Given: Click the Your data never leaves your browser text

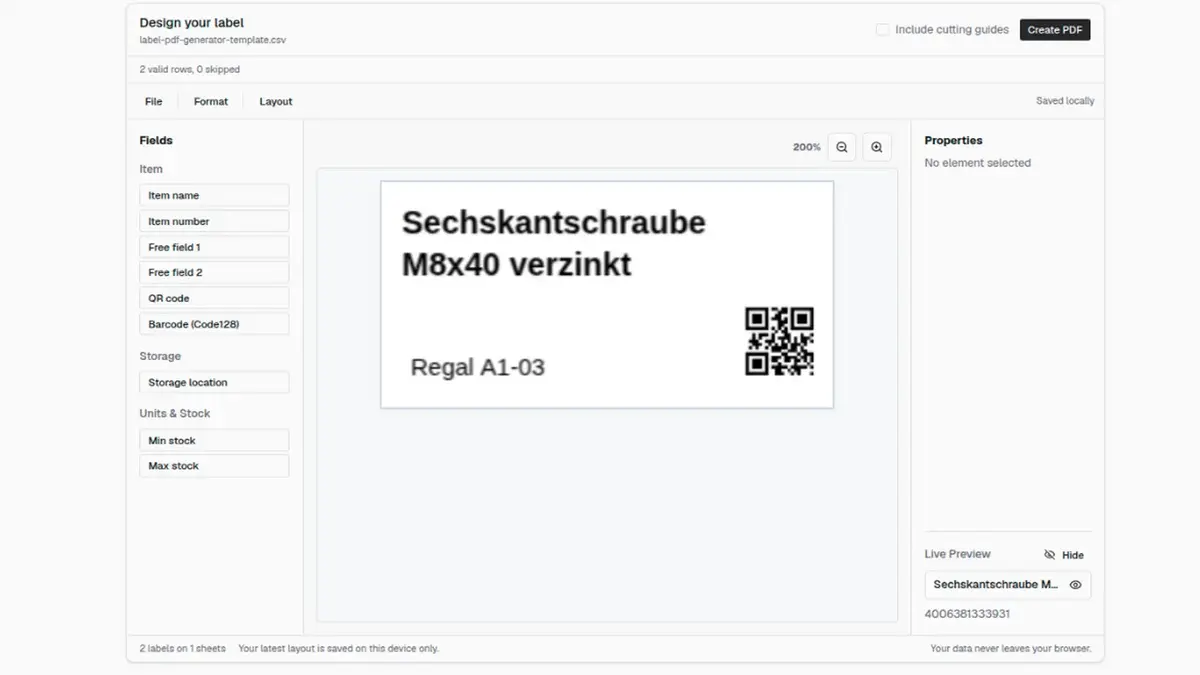Looking at the screenshot, I should tap(1011, 649).
